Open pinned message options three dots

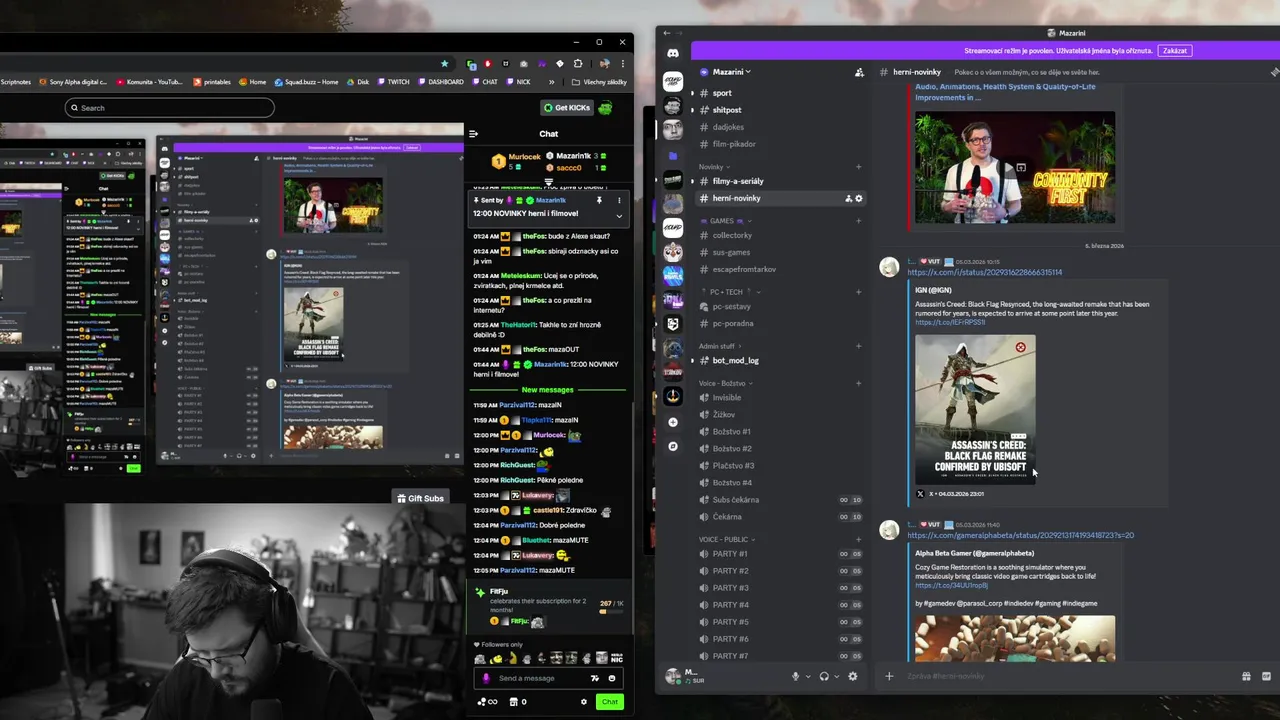pyautogui.click(x=619, y=200)
